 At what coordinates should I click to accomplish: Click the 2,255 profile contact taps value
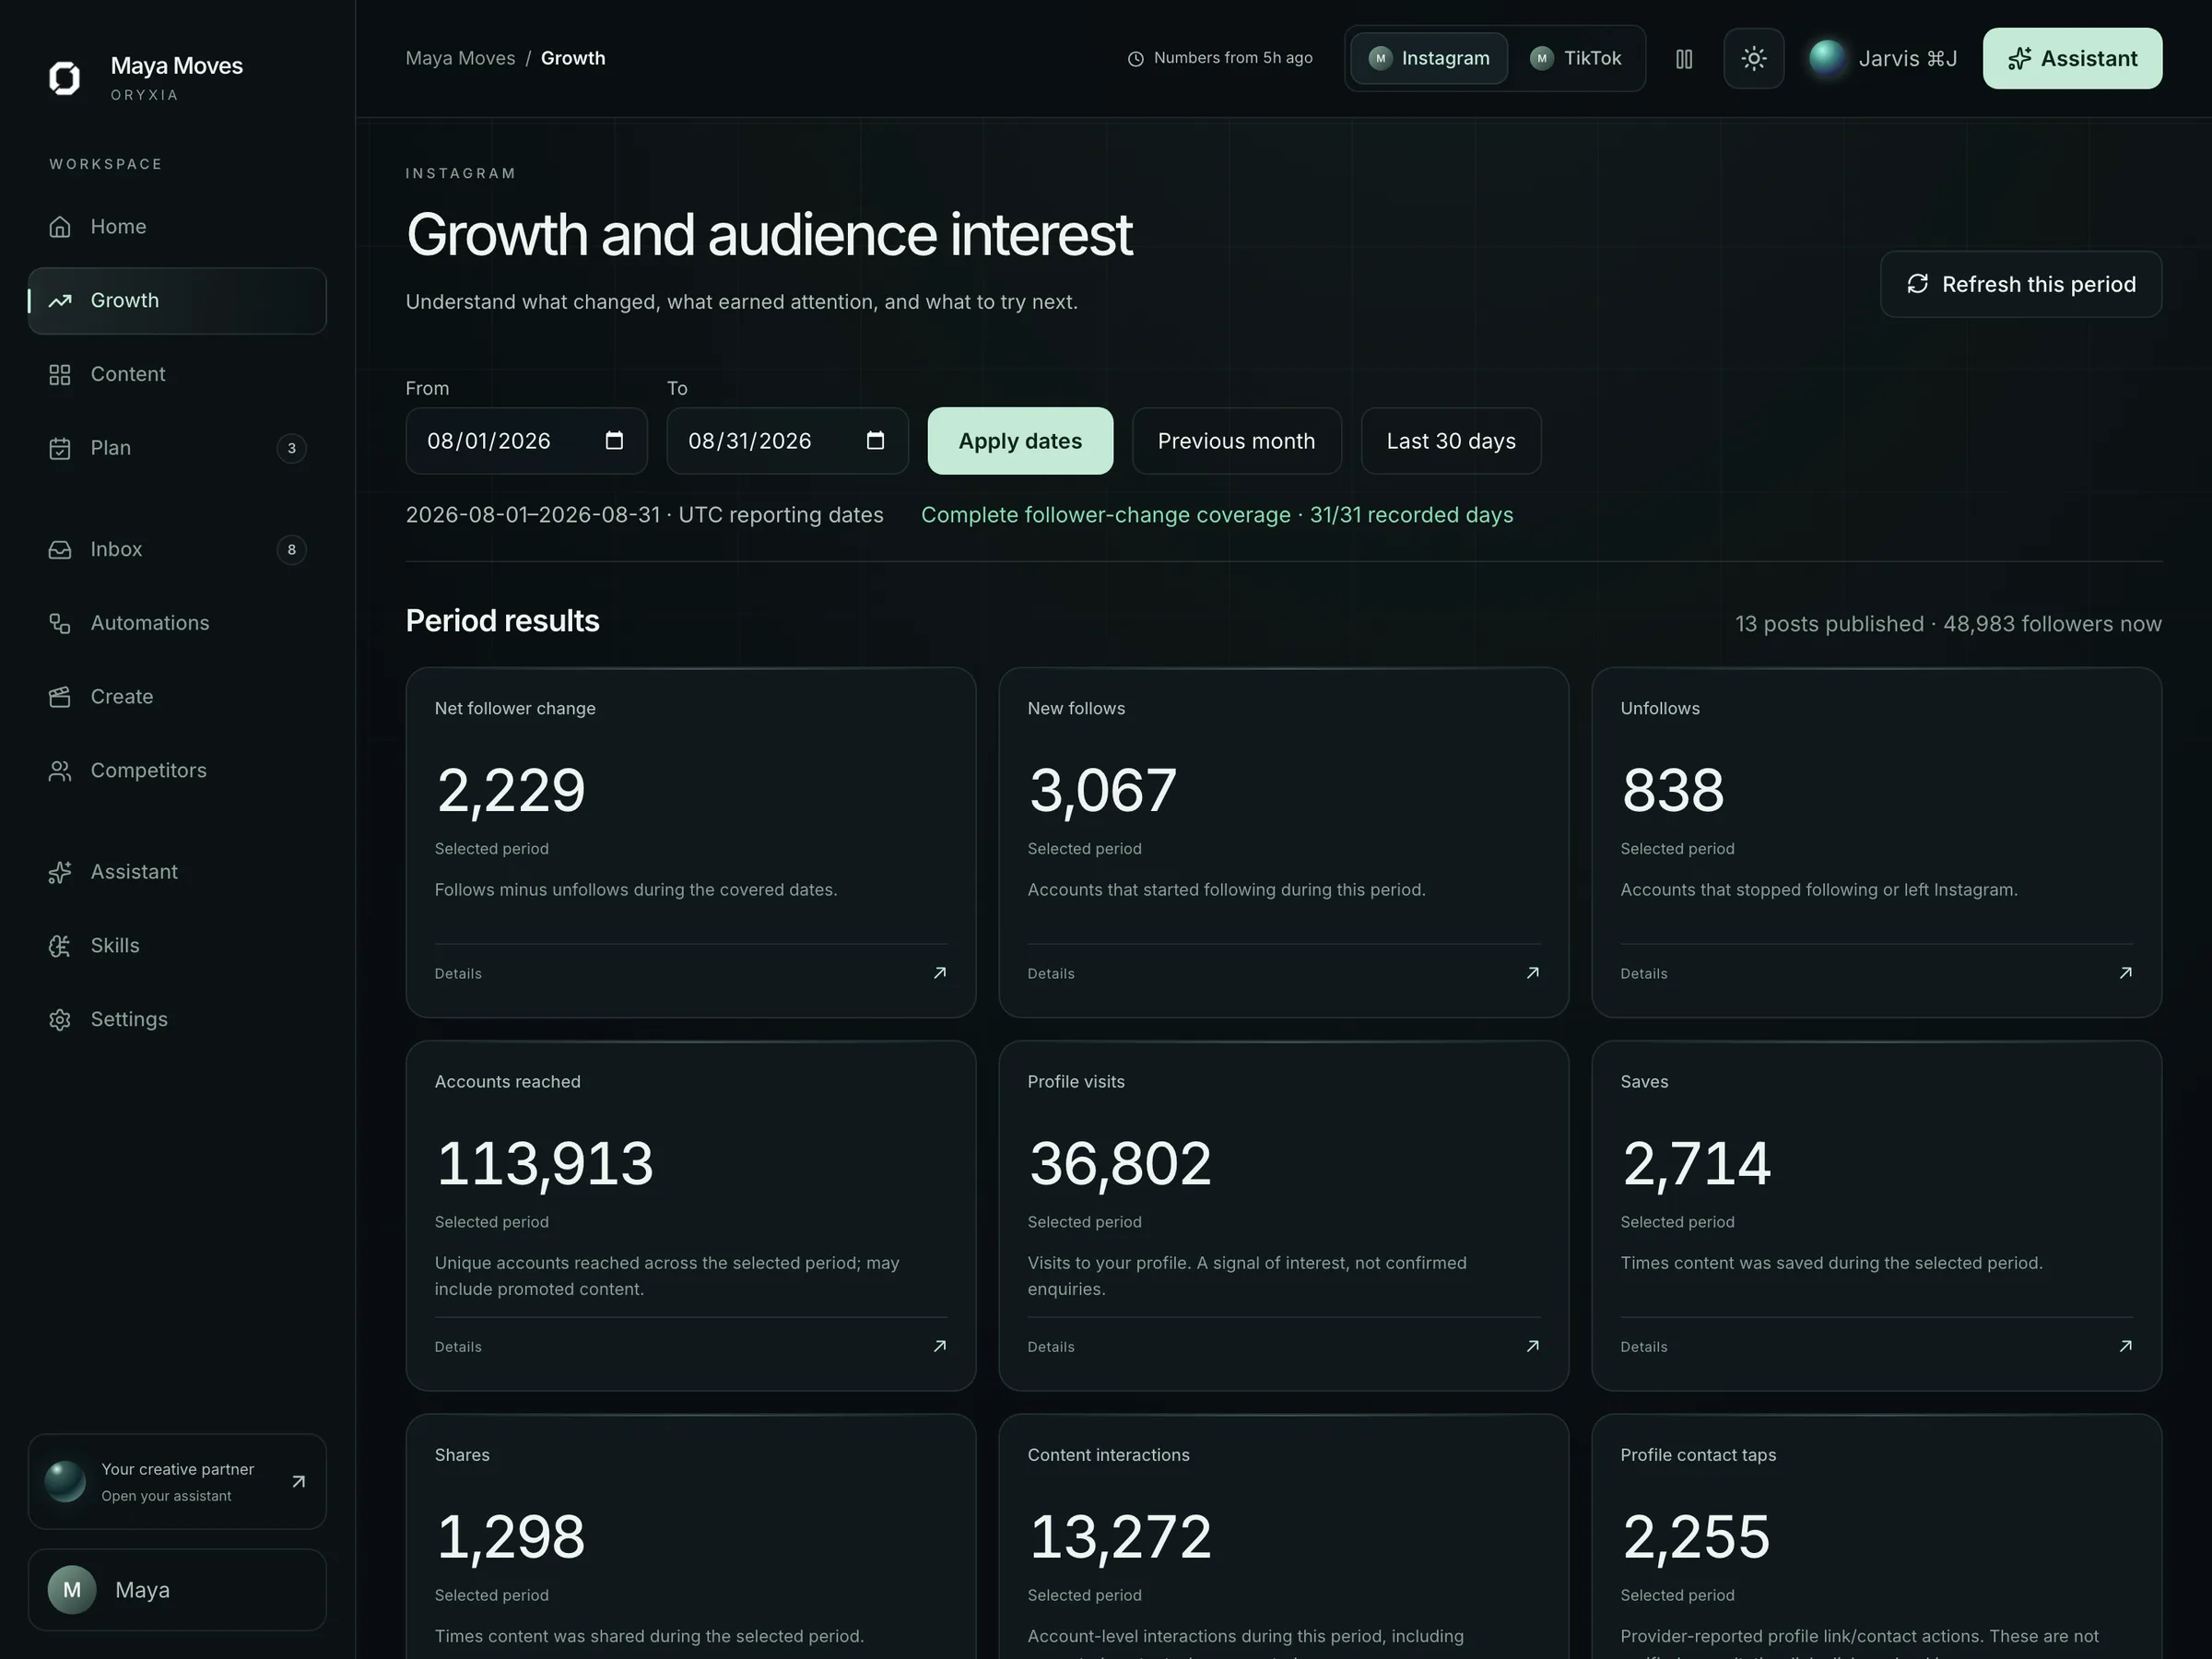click(1696, 1537)
